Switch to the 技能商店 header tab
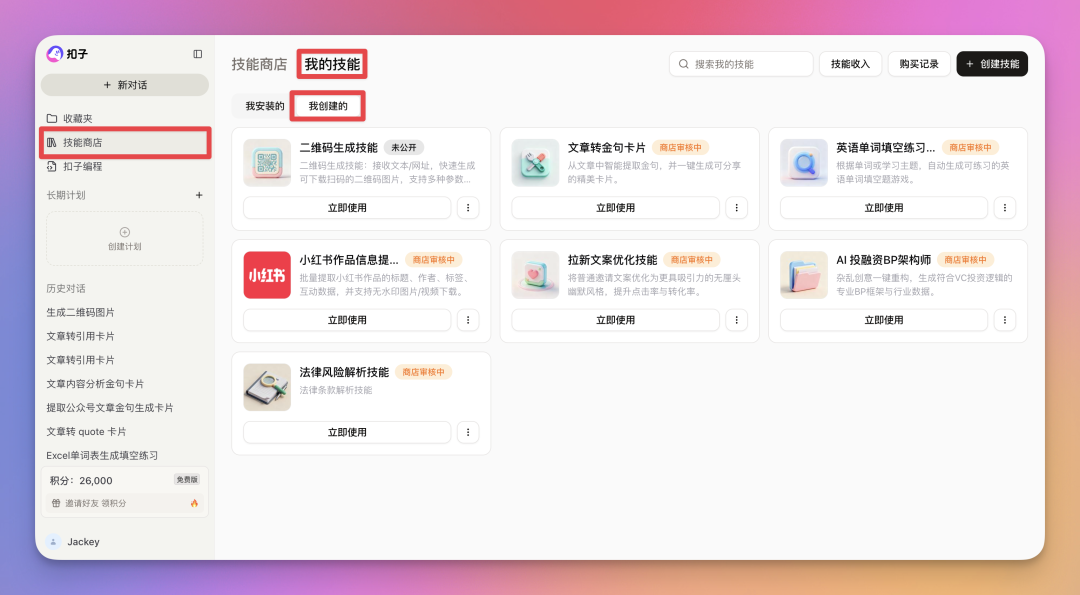Screen dimensions: 1080x595 click(x=259, y=64)
